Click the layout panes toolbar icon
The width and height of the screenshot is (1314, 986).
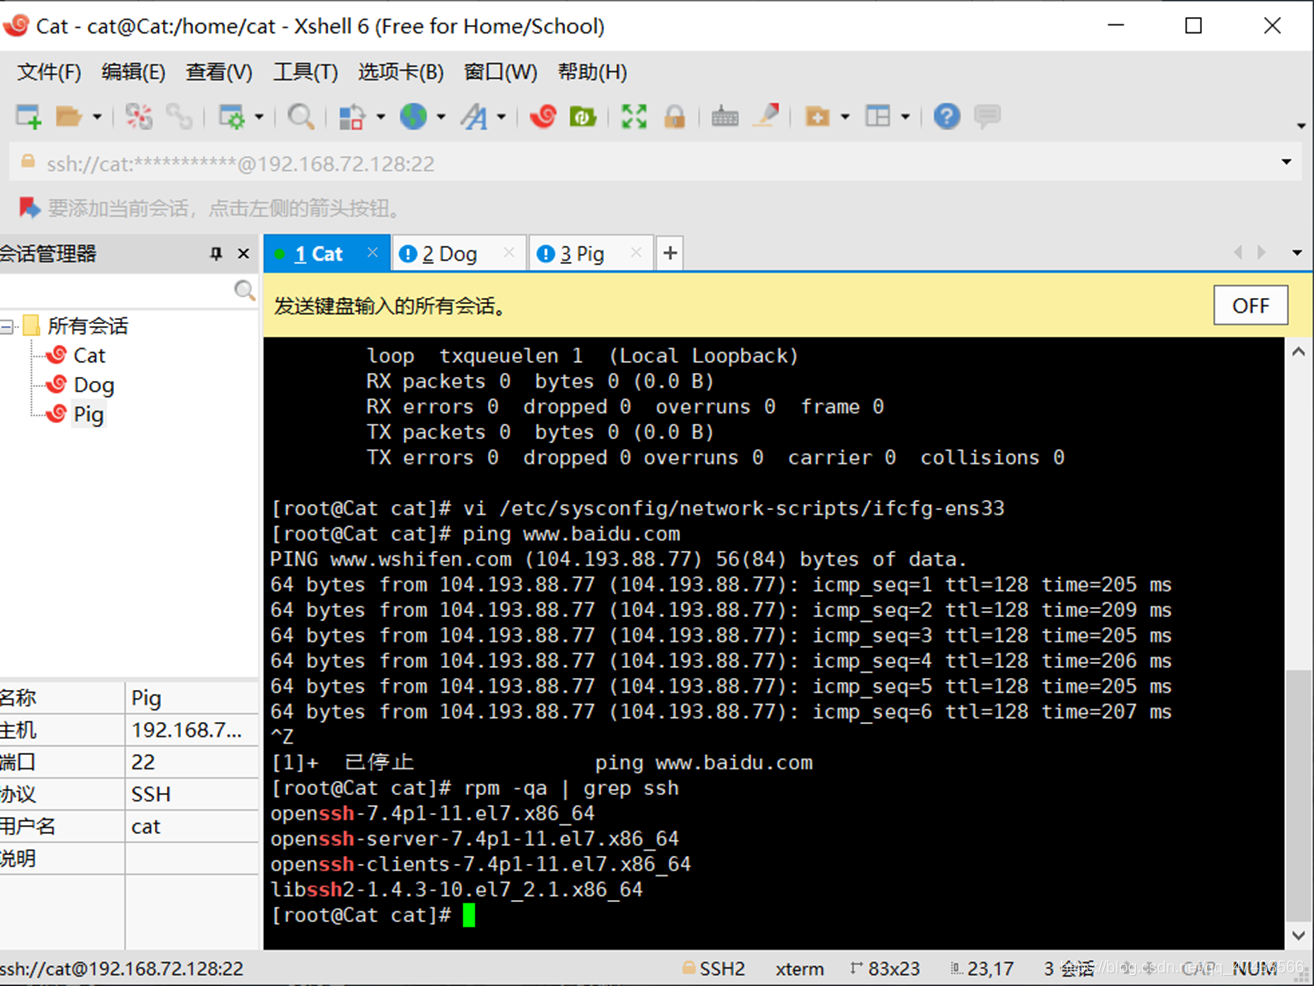pos(878,117)
